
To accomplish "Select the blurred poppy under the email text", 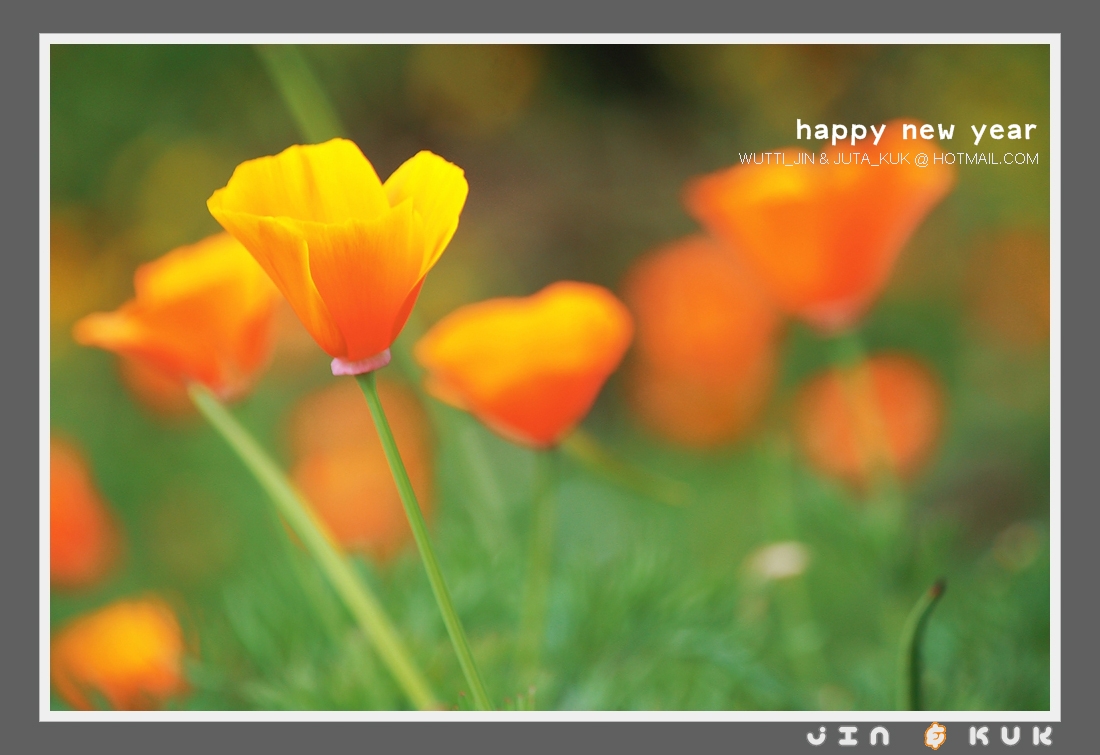I will click(x=820, y=240).
